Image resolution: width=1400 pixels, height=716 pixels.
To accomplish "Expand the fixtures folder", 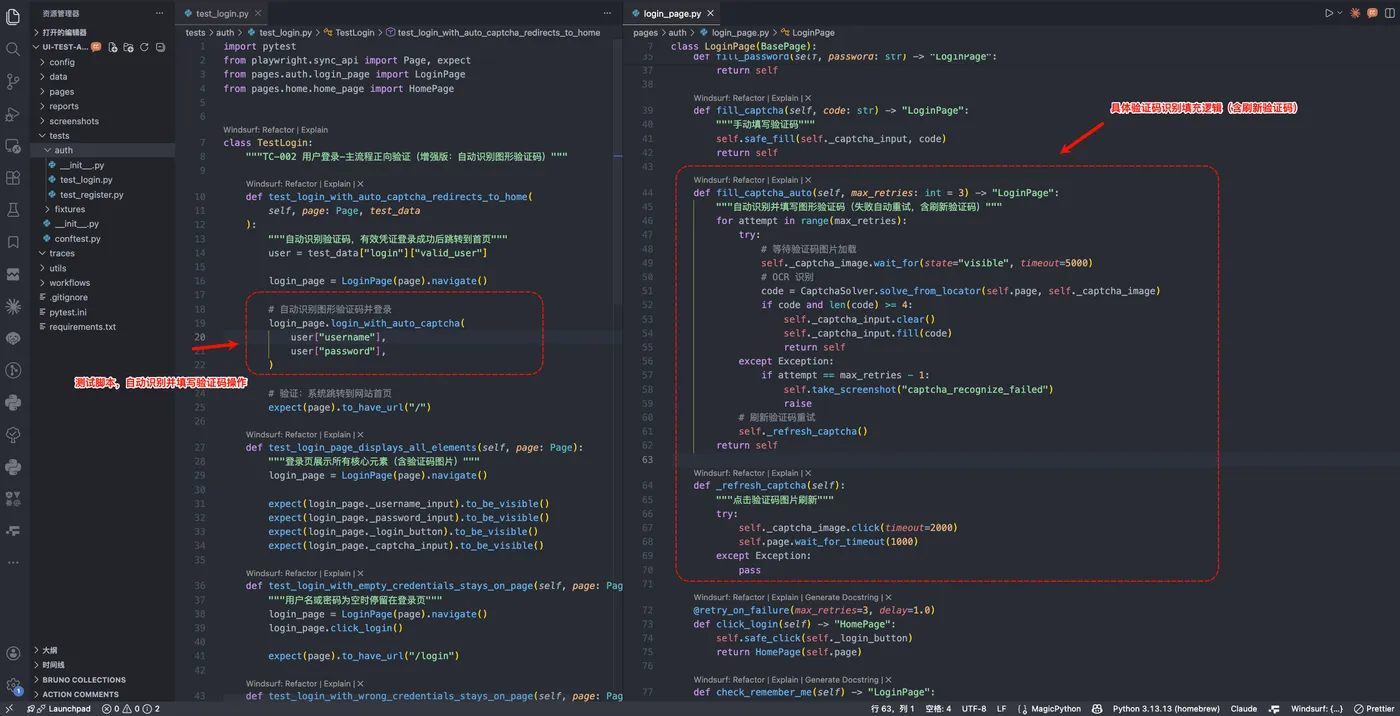I will tap(102, 209).
